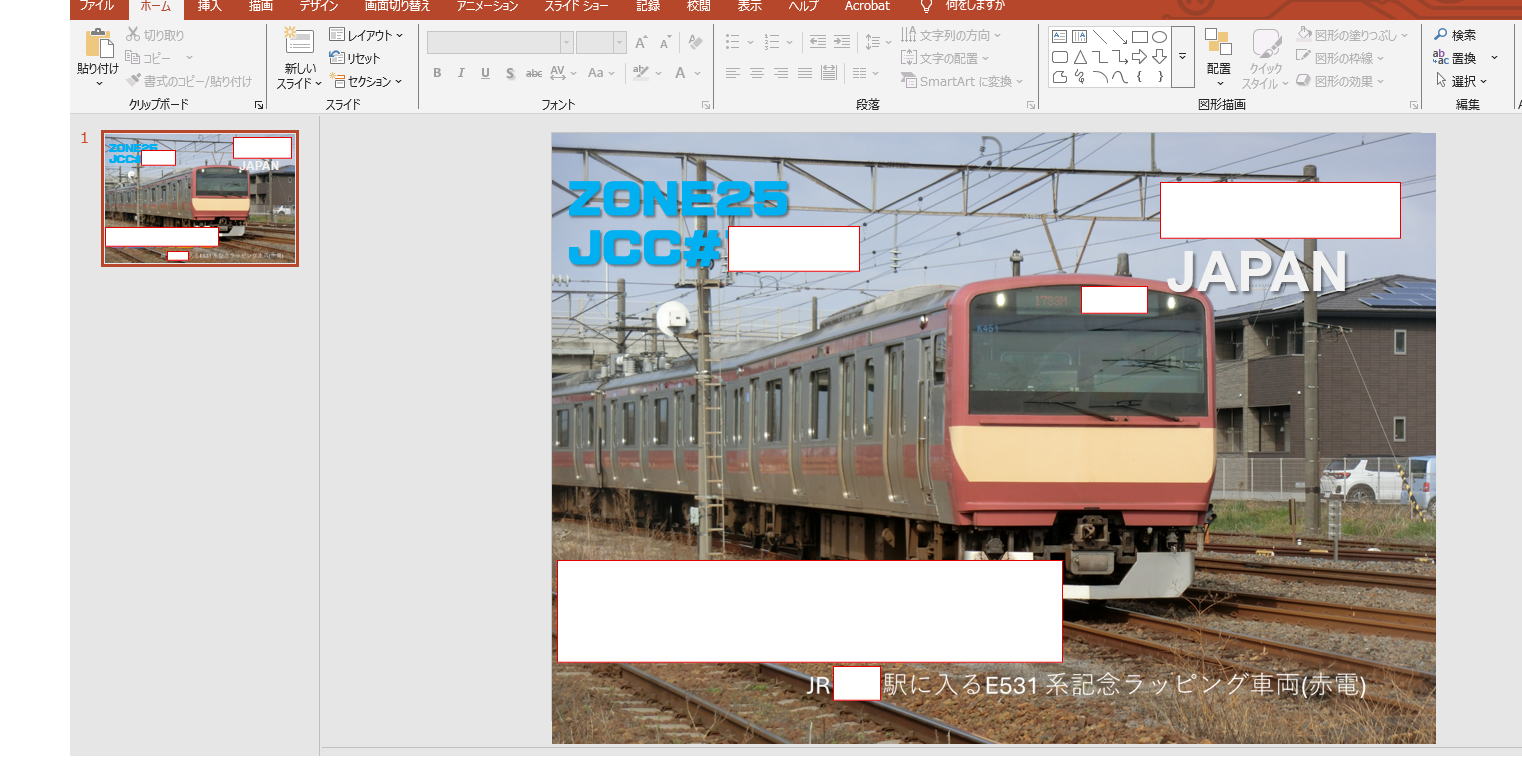Screen dimensions: 1522x772
Task: Switch to the スライド ショー tab
Action: click(577, 6)
